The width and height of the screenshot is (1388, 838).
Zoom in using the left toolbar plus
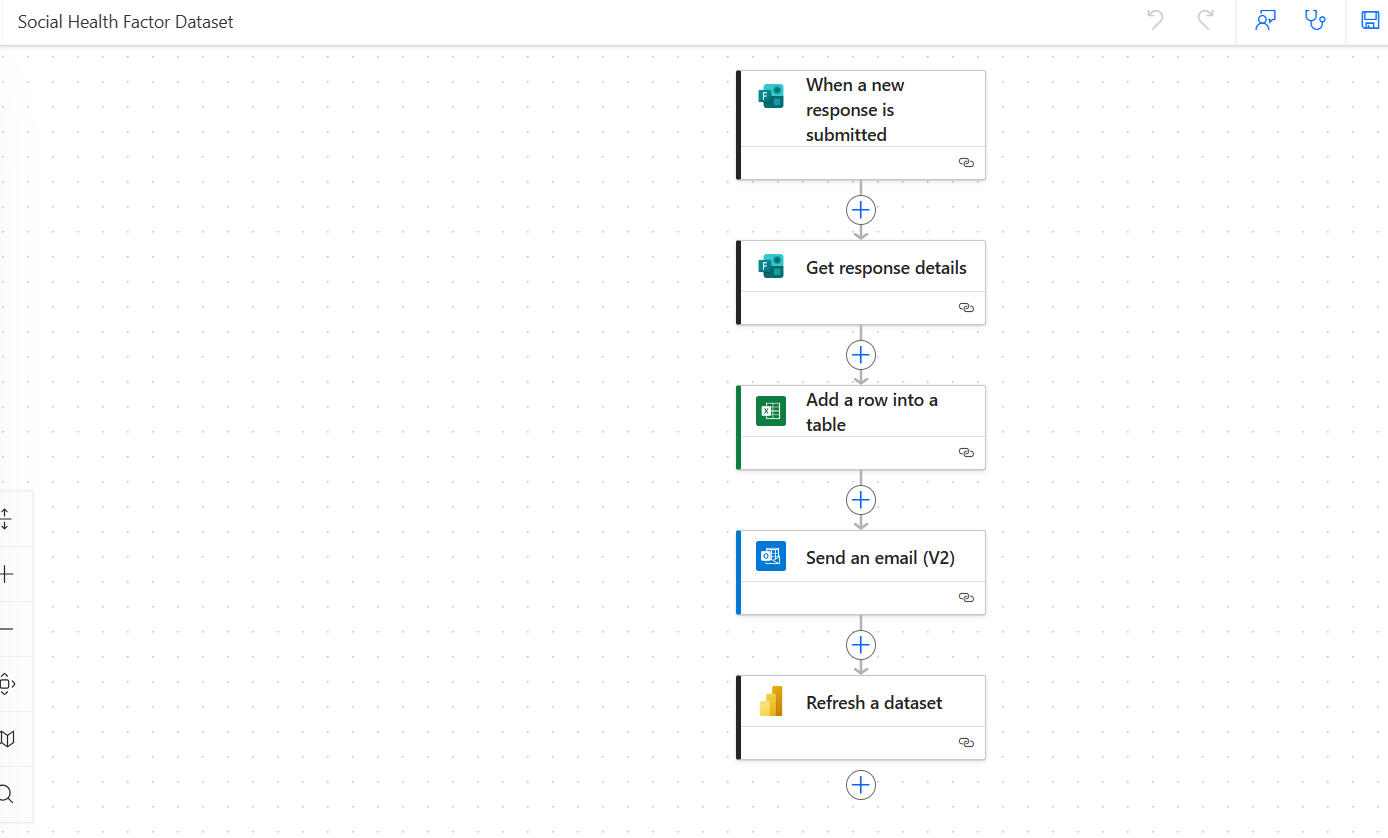point(7,574)
